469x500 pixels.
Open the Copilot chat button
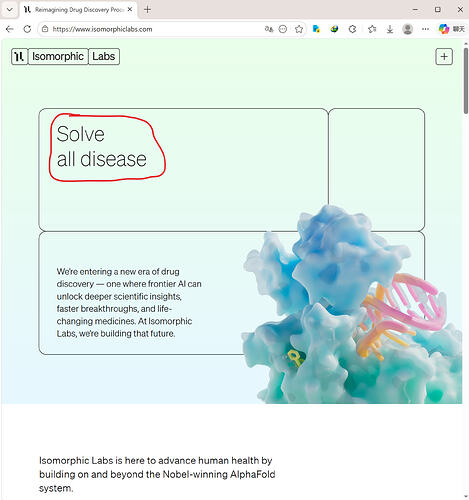[451, 29]
